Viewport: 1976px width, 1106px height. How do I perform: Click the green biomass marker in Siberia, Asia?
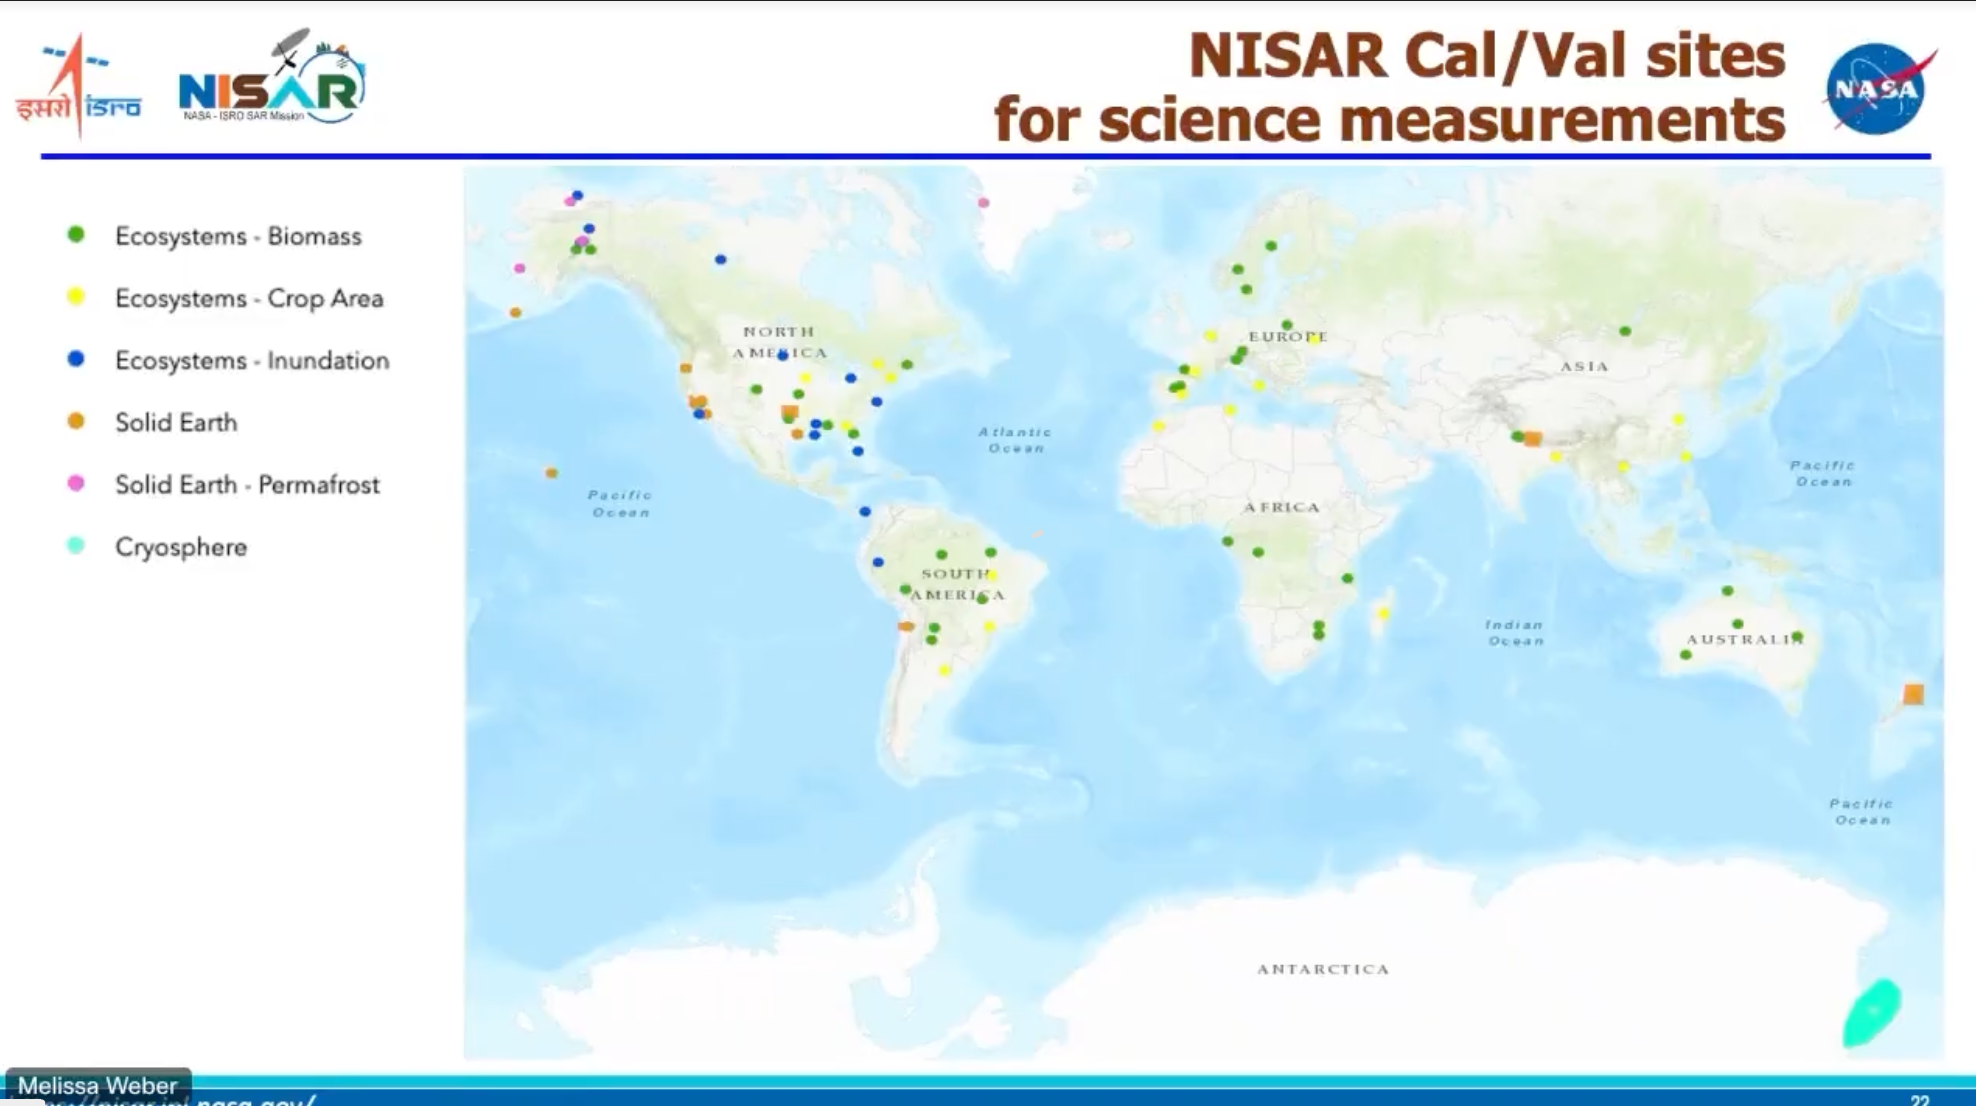click(1625, 331)
